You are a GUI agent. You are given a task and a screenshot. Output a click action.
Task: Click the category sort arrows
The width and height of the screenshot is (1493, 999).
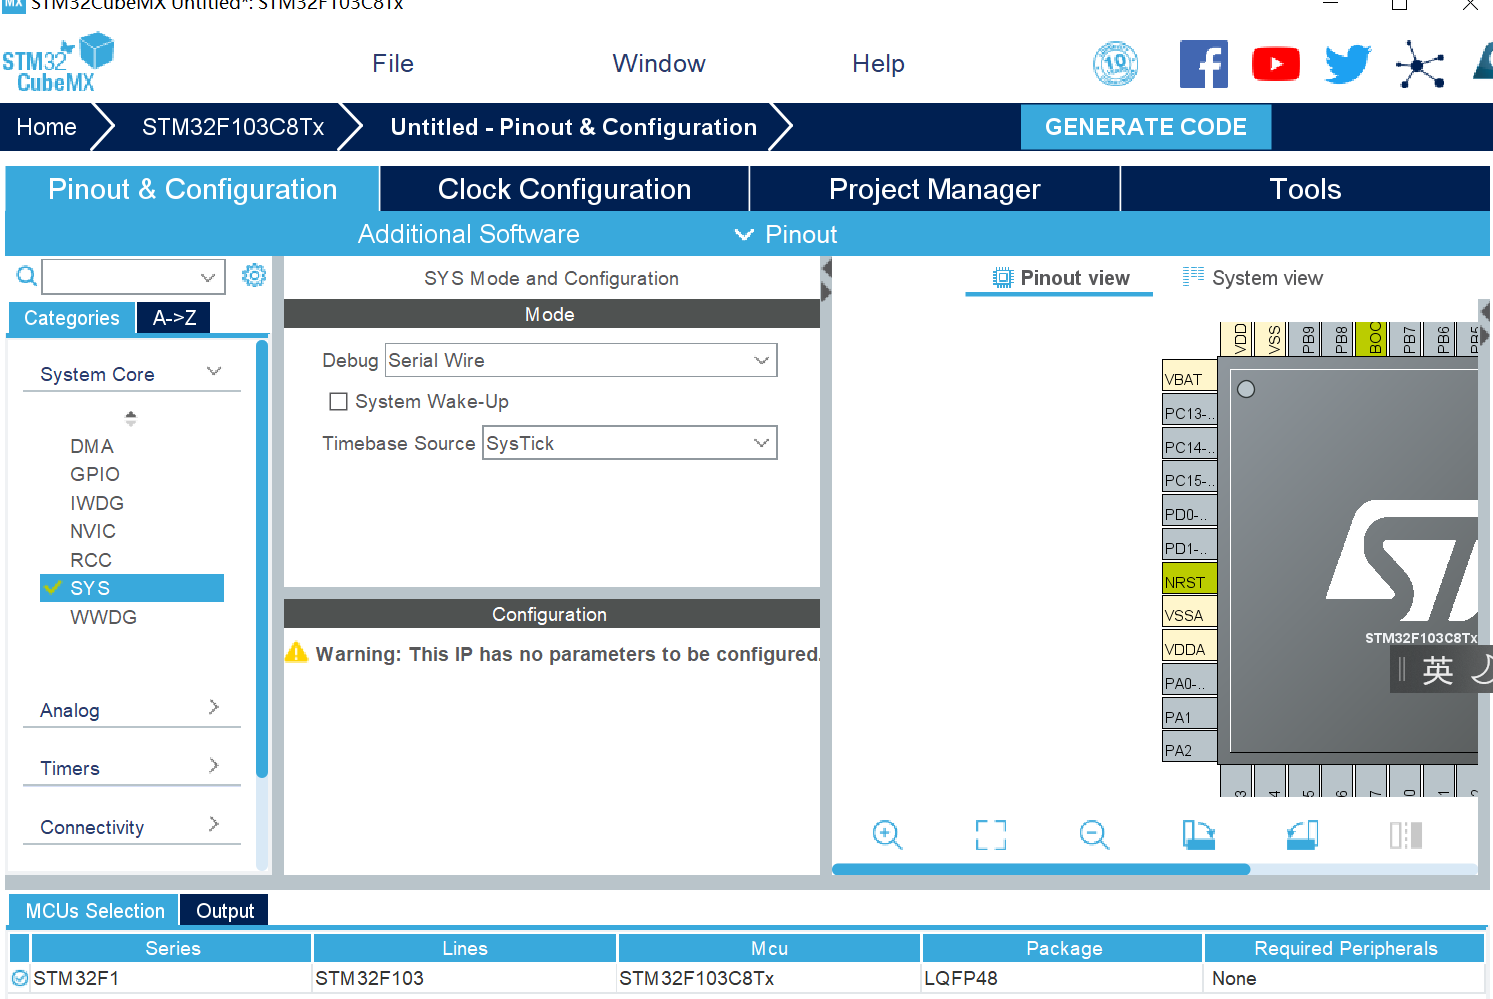pos(130,418)
